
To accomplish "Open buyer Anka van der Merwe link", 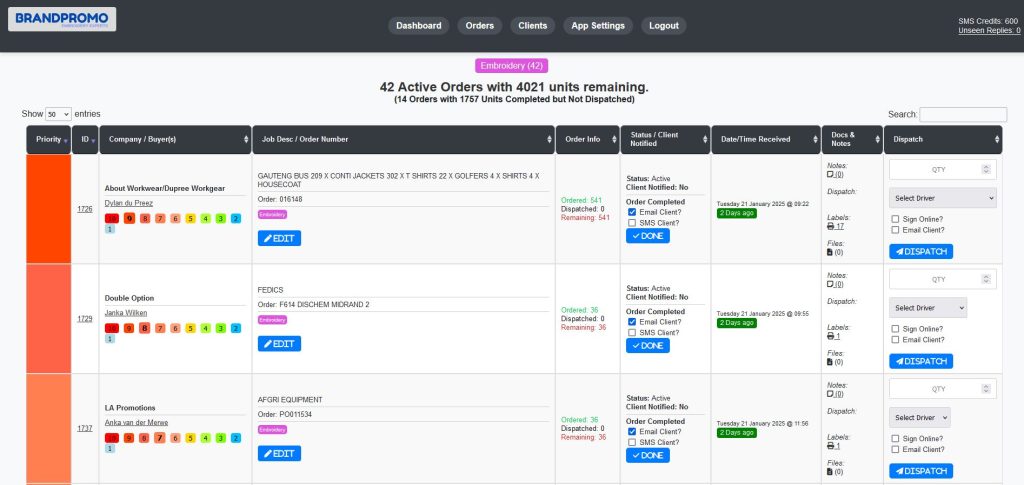I will 136,422.
